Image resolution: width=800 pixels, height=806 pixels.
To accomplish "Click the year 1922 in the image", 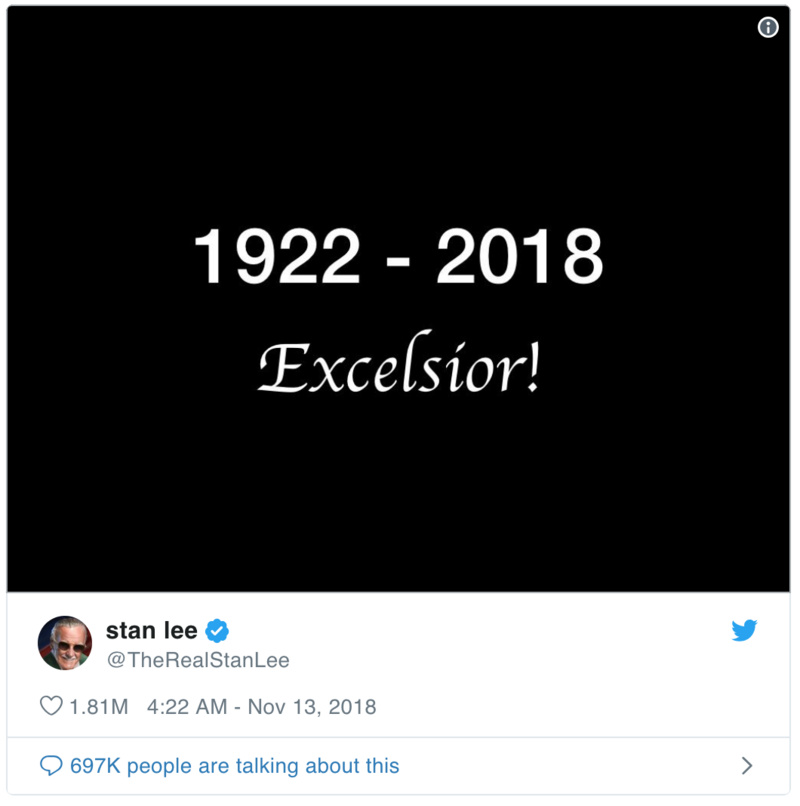I will coord(277,257).
